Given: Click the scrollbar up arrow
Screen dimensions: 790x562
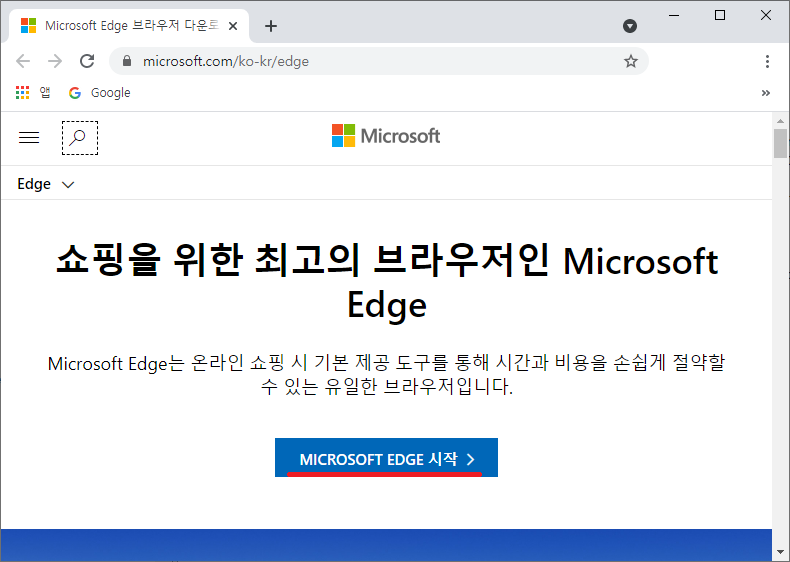Looking at the screenshot, I should pyautogui.click(x=780, y=121).
